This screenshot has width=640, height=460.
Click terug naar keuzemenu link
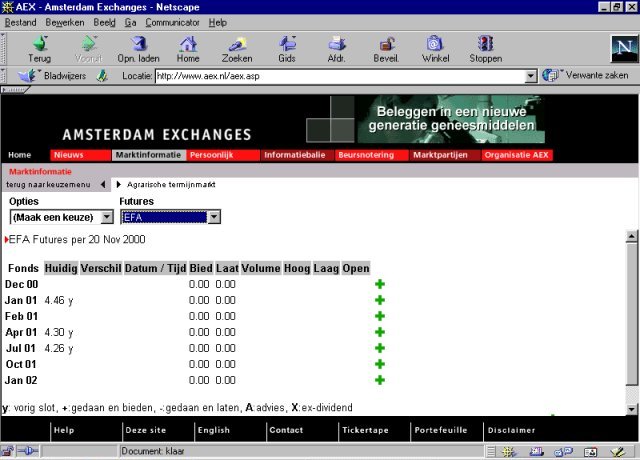point(48,184)
